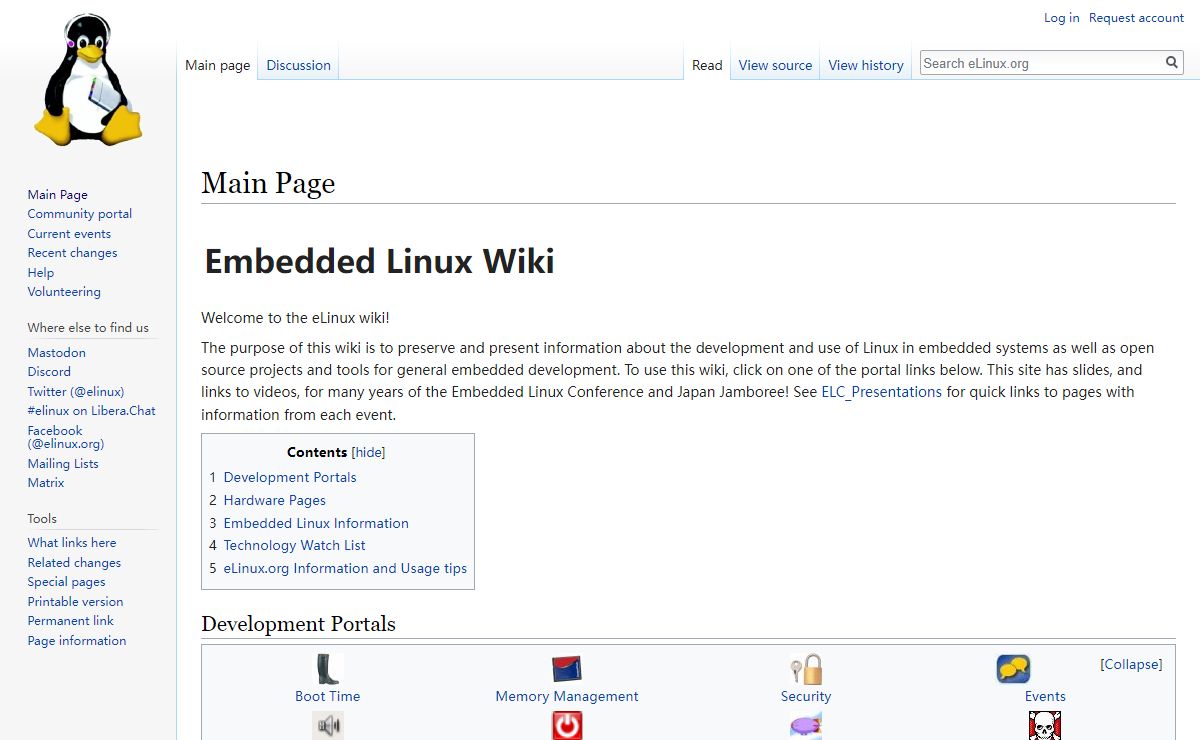Open What links here tool
The height and width of the screenshot is (740, 1200).
click(72, 543)
